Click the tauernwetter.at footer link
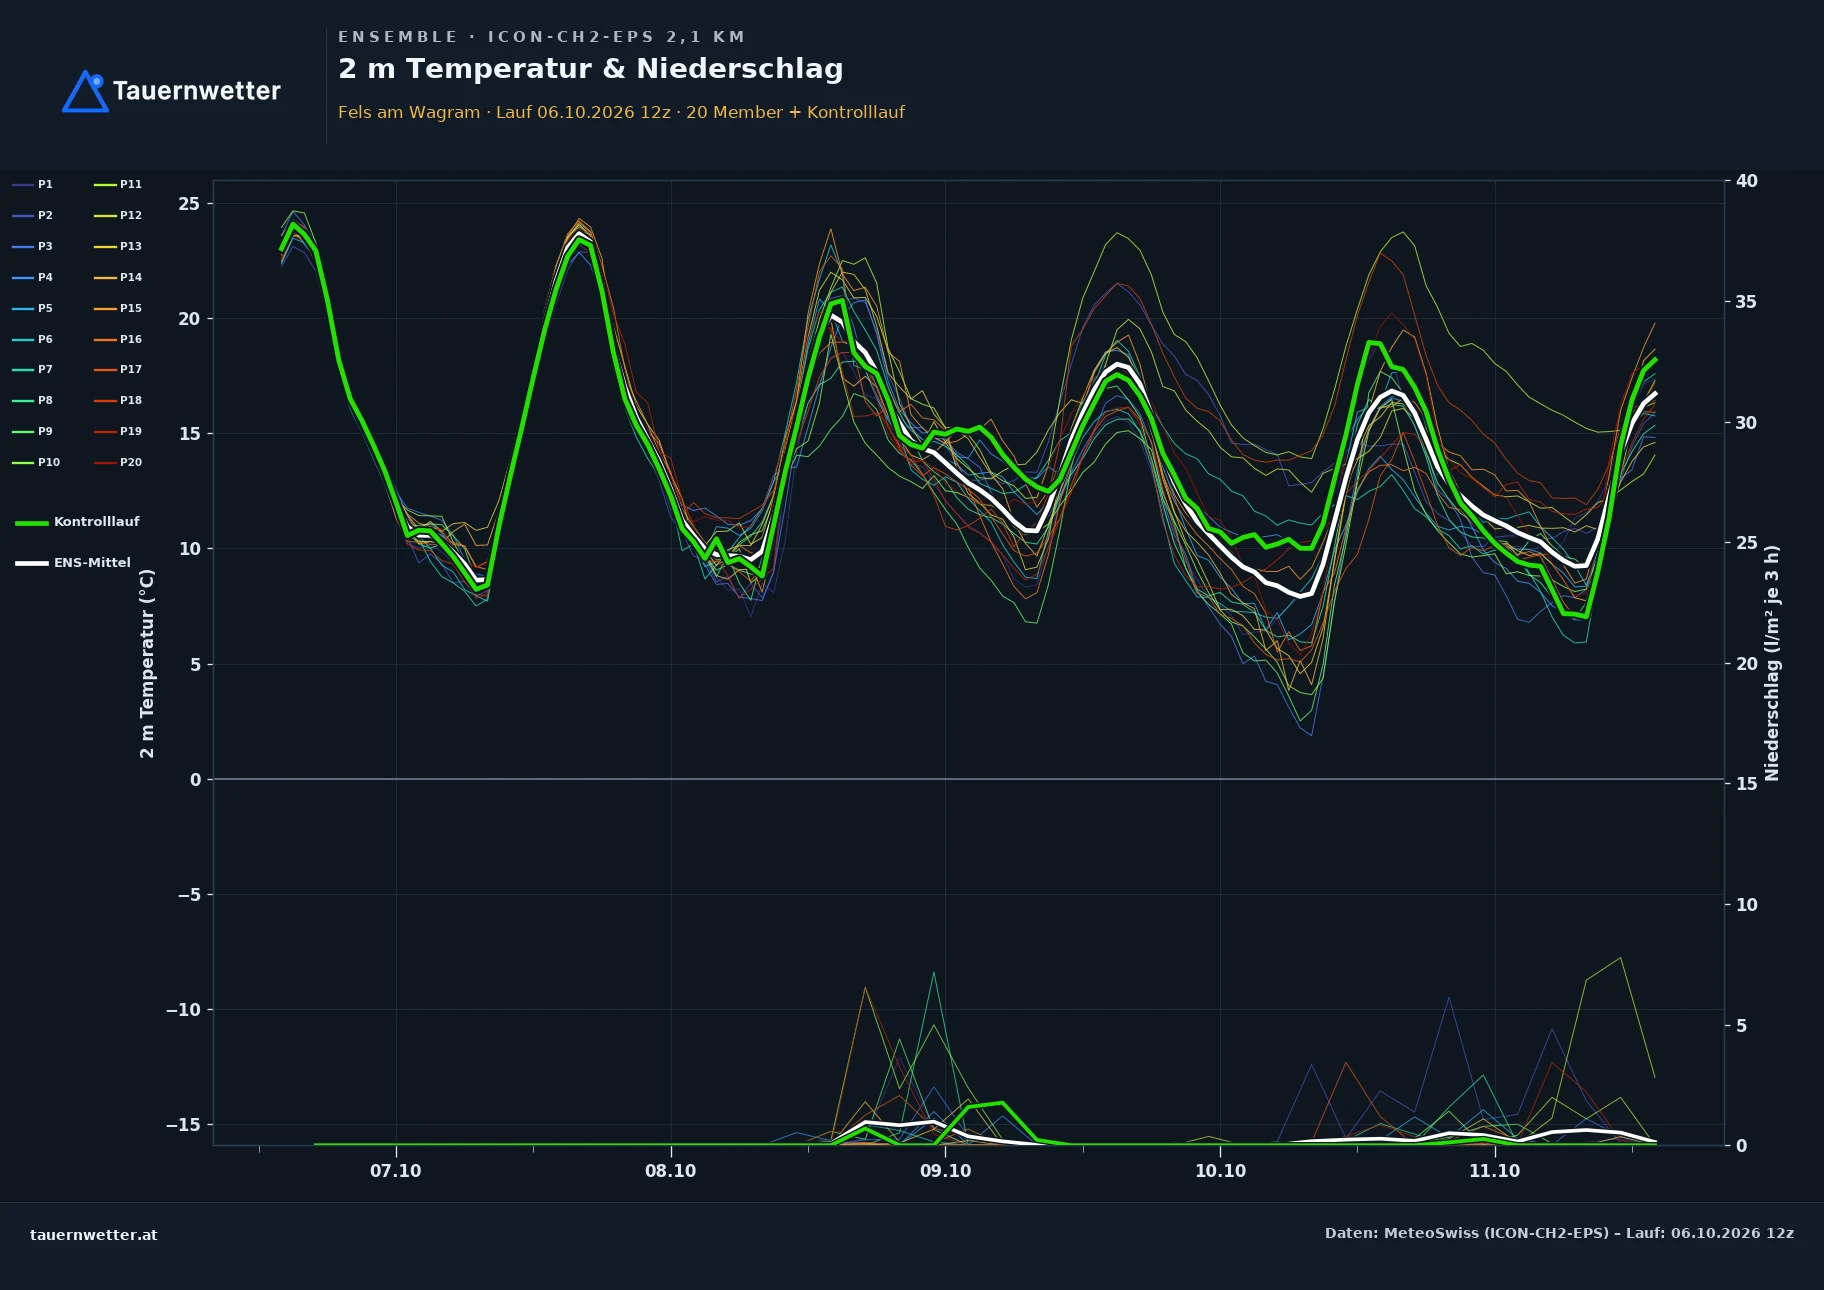The image size is (1824, 1290). [x=94, y=1235]
